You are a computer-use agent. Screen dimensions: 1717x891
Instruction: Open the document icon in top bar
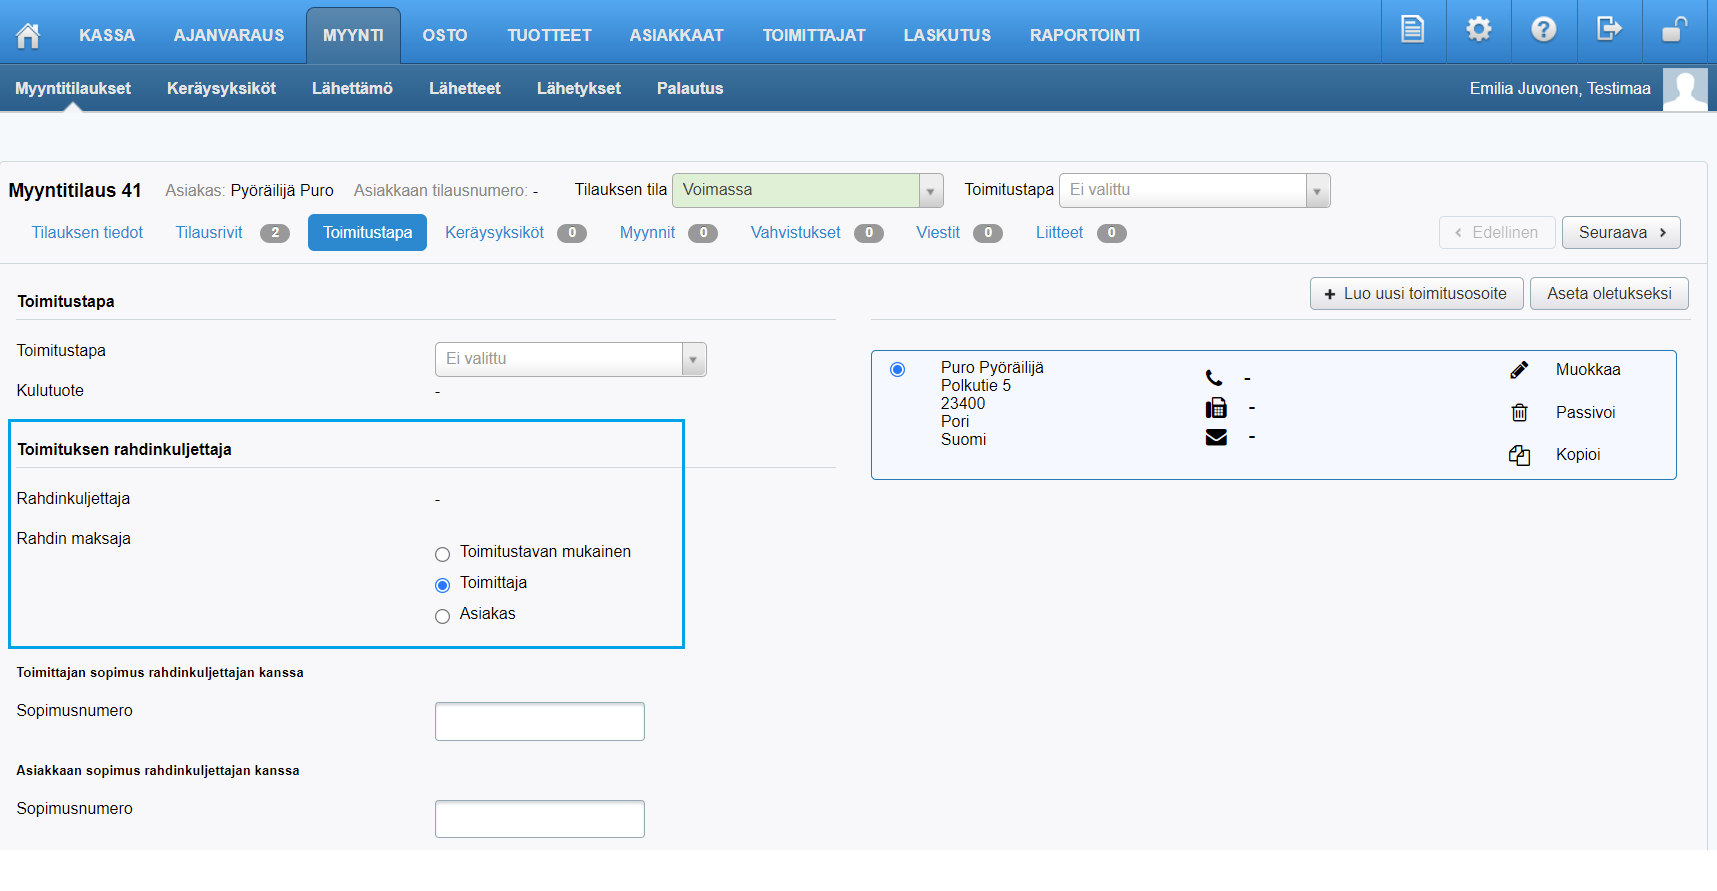[x=1412, y=30]
